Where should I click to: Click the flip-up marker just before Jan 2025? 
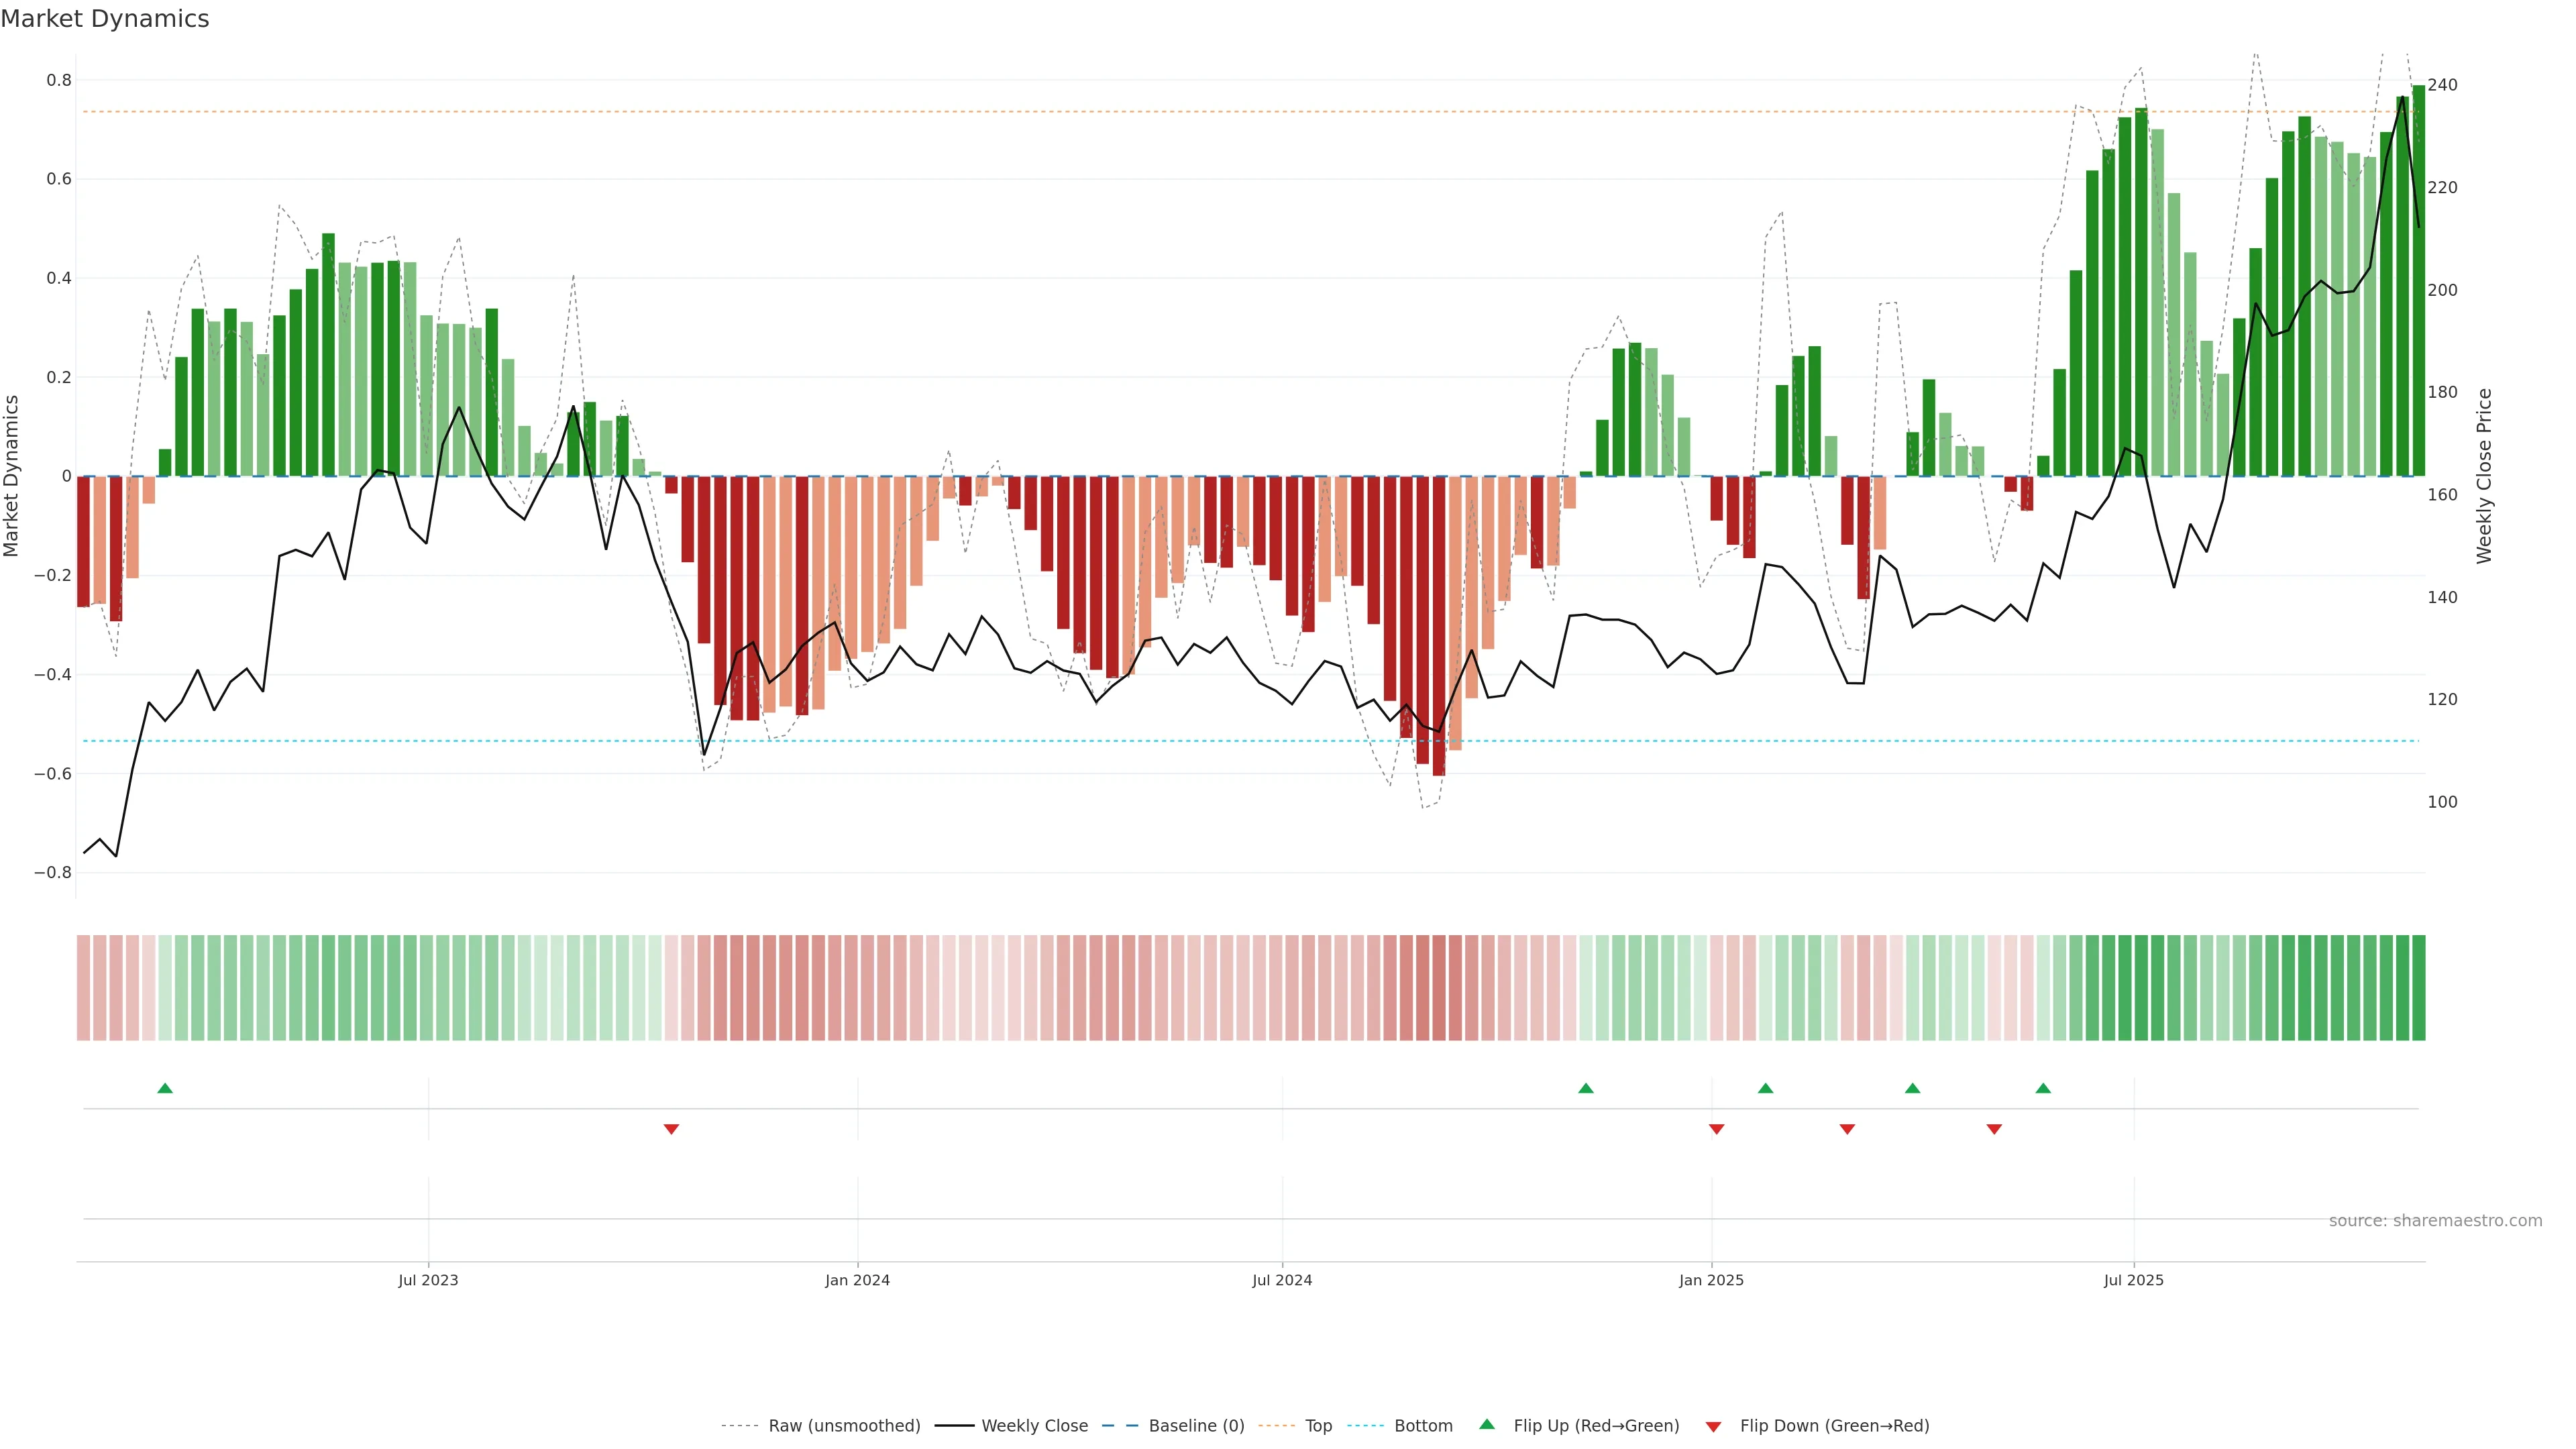1585,1088
